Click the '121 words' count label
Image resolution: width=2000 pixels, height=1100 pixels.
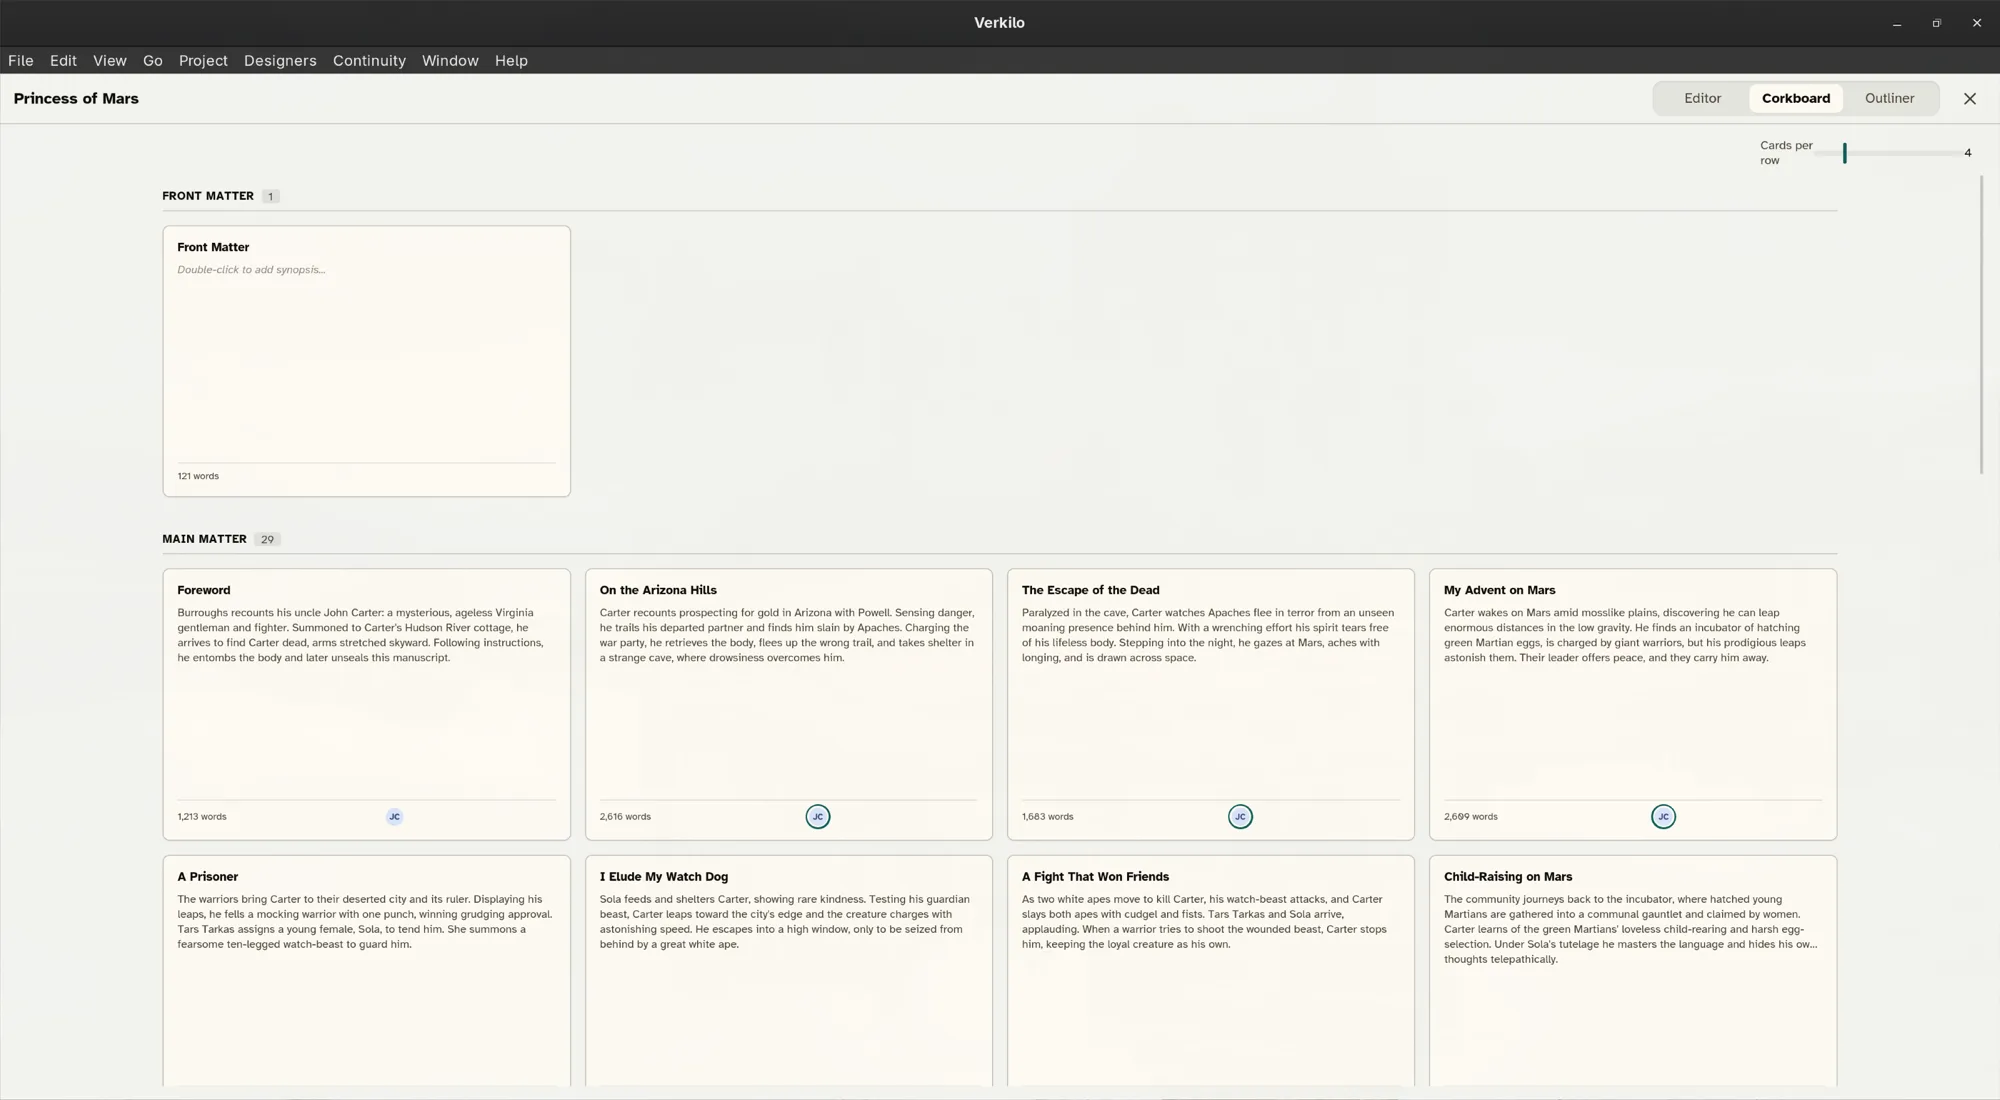(x=198, y=477)
